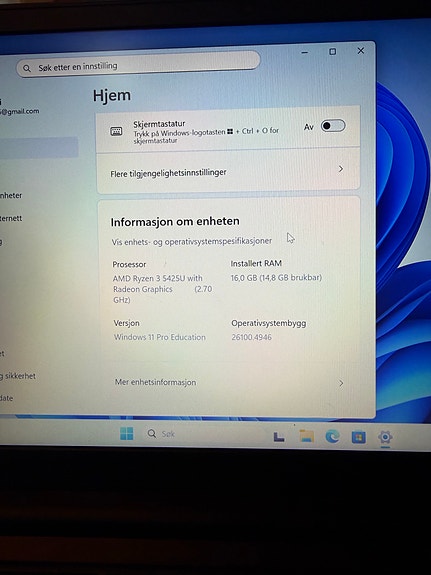The width and height of the screenshot is (431, 575).
Task: Click the magnifier icon in settings search
Action: [x=27, y=68]
